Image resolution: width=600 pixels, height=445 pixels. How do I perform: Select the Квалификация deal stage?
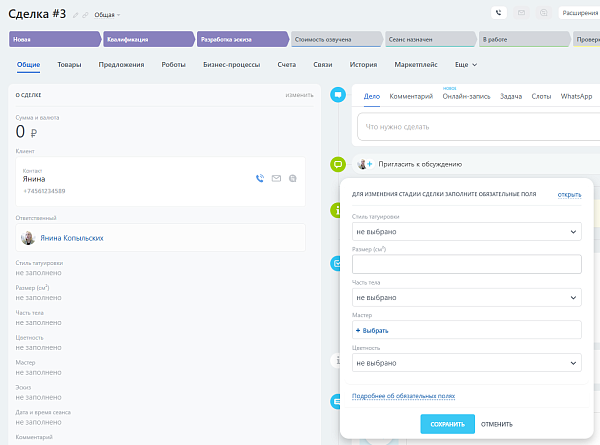coord(148,39)
